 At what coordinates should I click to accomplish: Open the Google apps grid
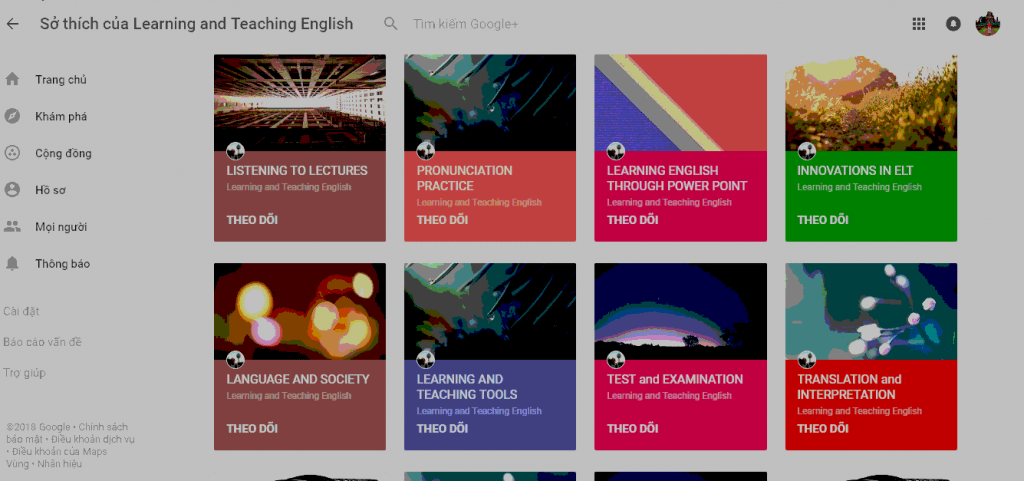coord(919,24)
